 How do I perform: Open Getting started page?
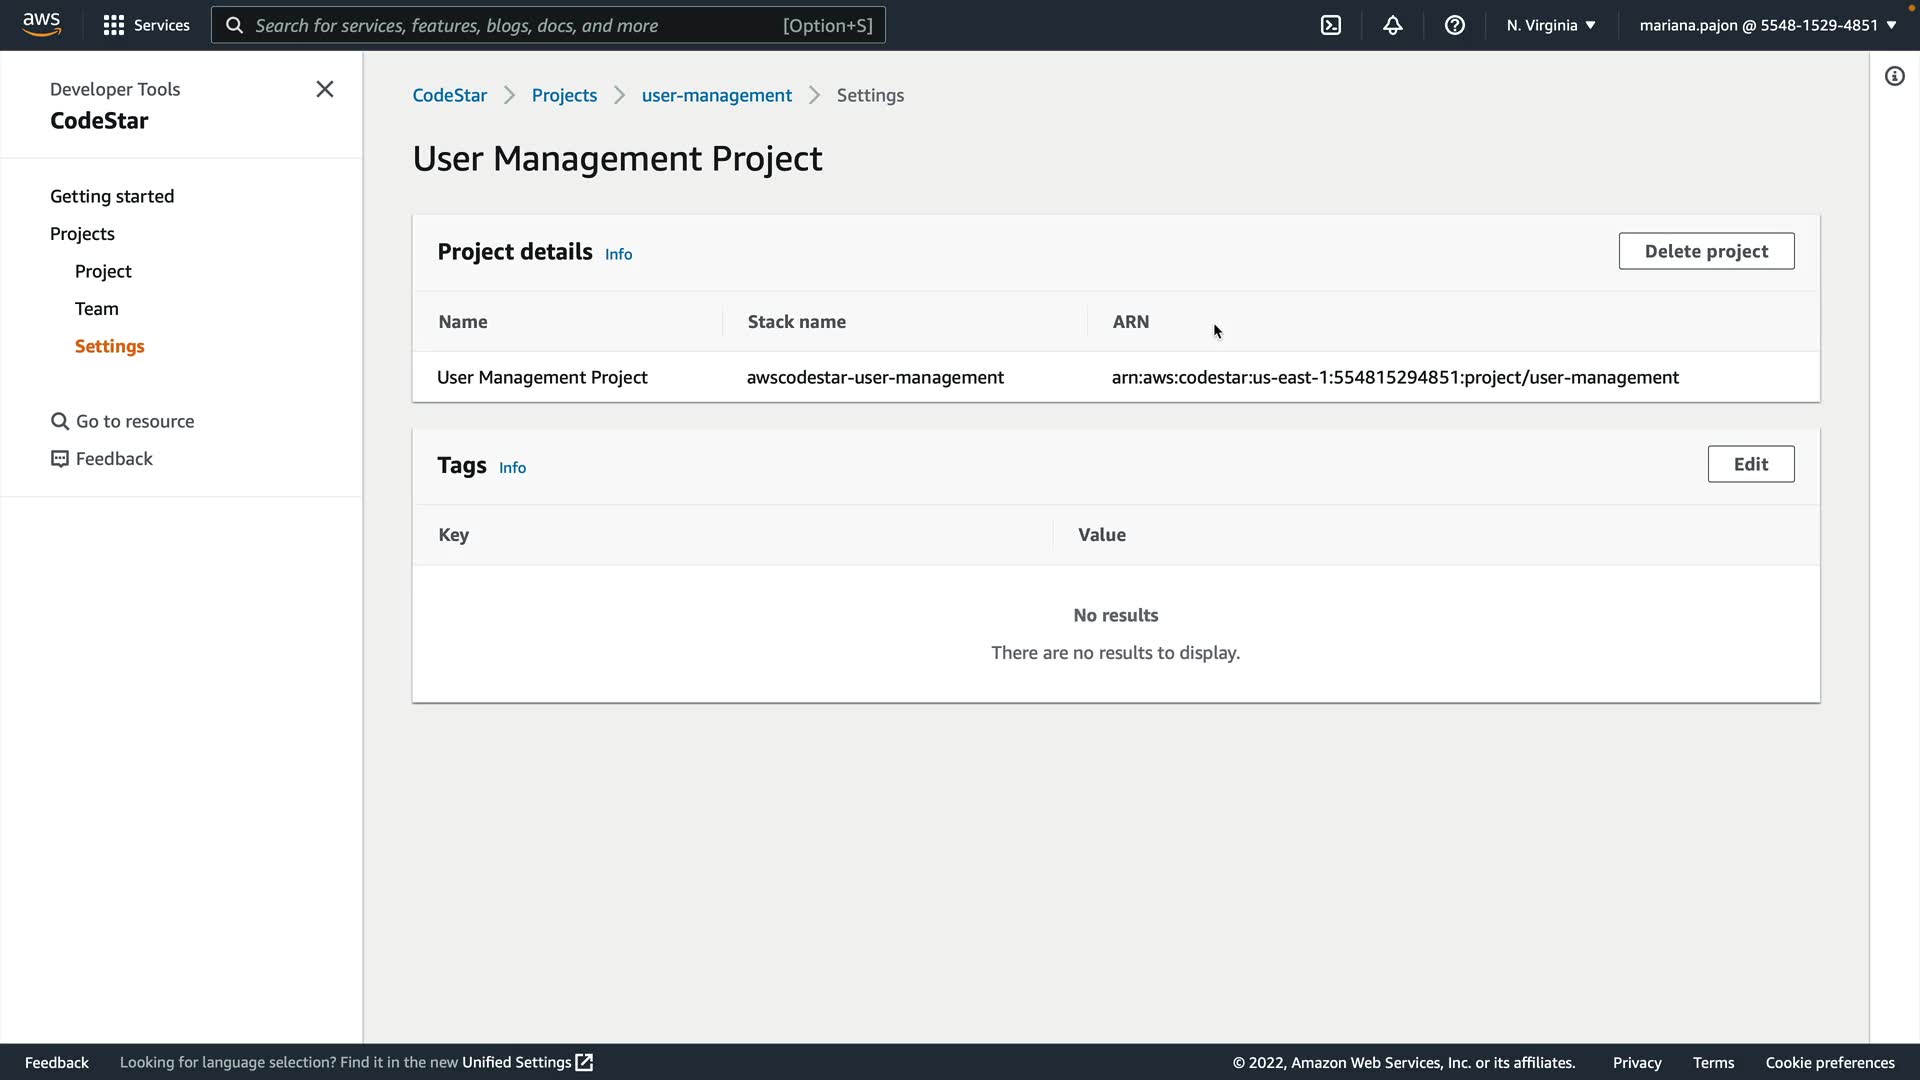click(x=112, y=196)
